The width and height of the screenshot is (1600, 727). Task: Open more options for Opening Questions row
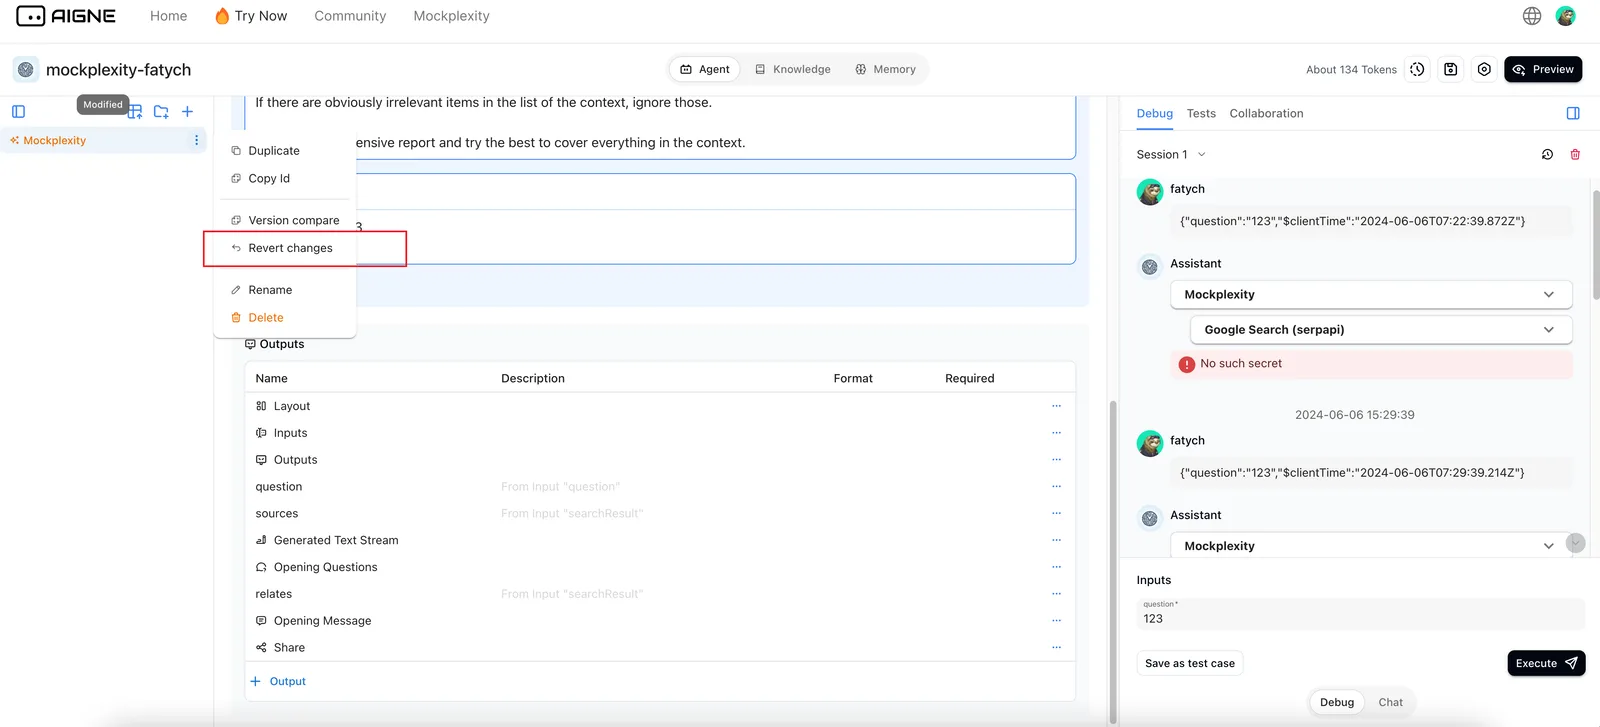click(1056, 567)
